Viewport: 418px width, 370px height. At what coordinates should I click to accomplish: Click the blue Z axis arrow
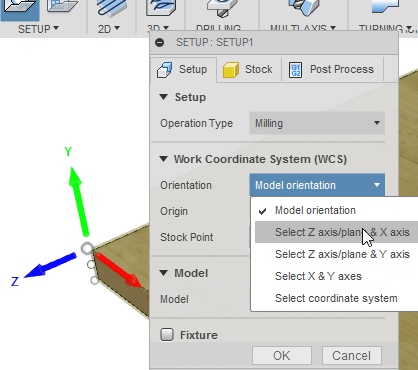click(50, 265)
